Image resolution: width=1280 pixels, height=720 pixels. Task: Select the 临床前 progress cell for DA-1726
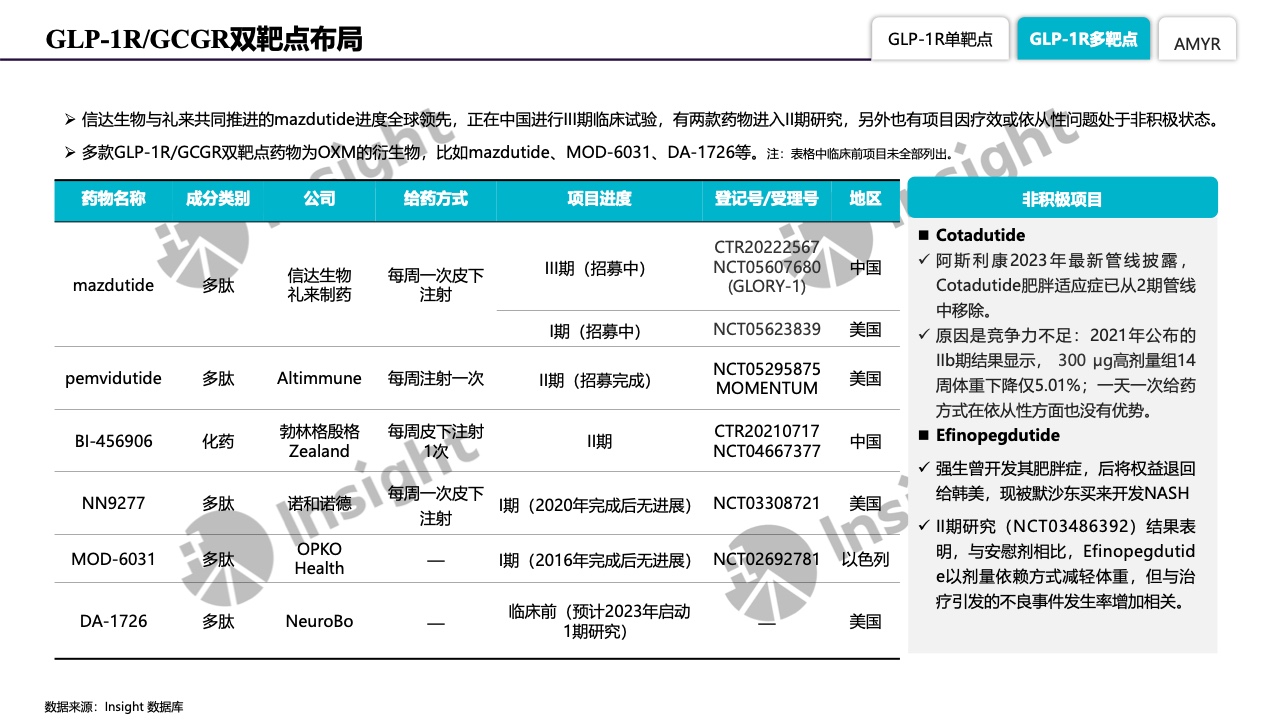[599, 621]
